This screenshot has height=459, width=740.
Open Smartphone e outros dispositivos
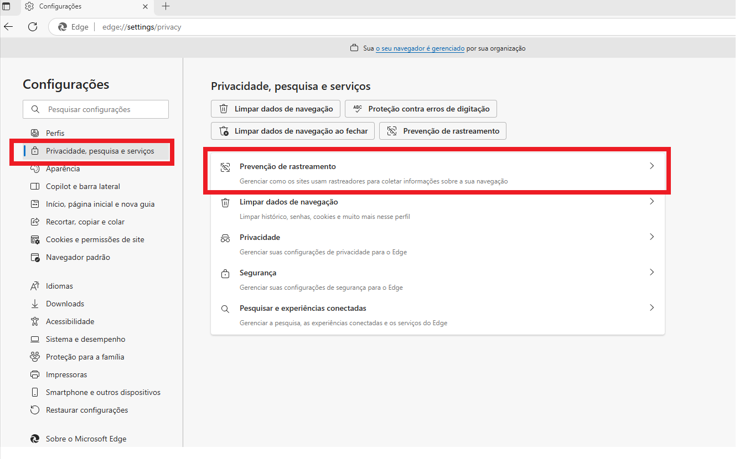103,392
